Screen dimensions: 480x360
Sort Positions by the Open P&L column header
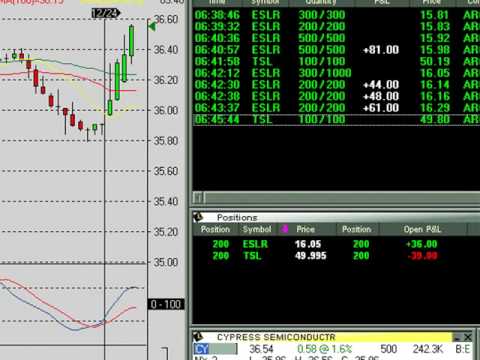422,229
